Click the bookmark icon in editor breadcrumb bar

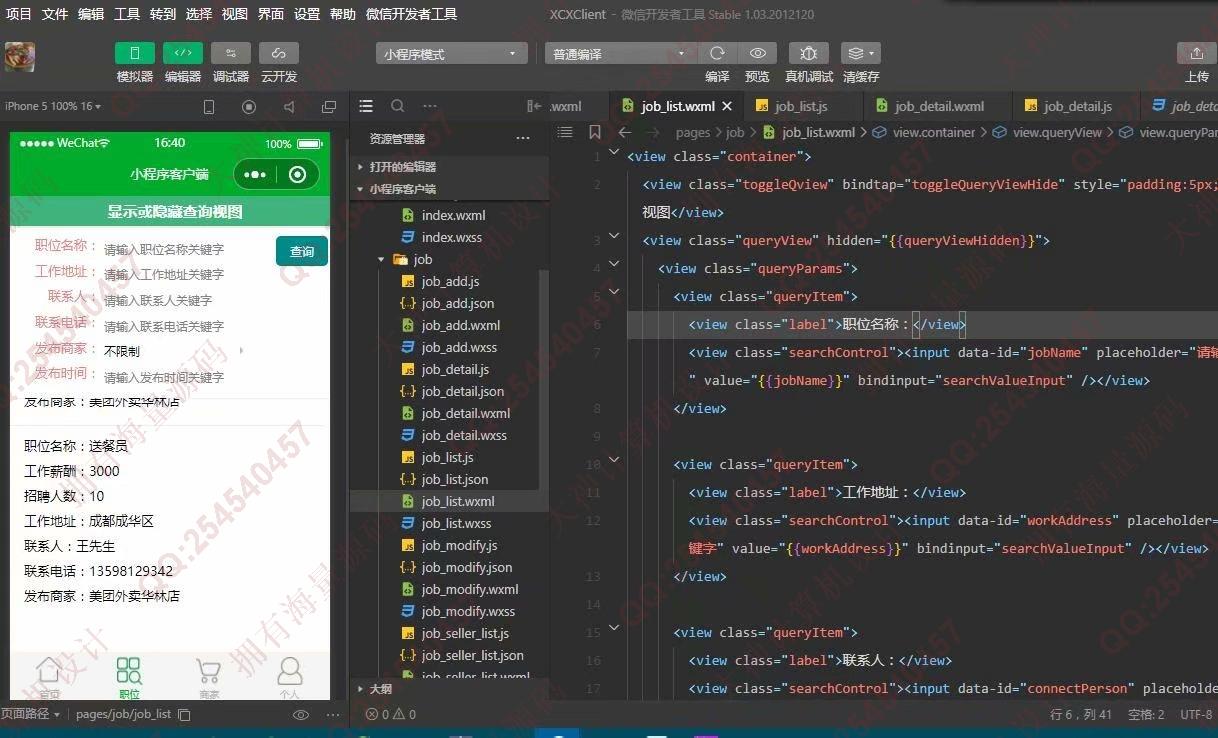point(595,132)
